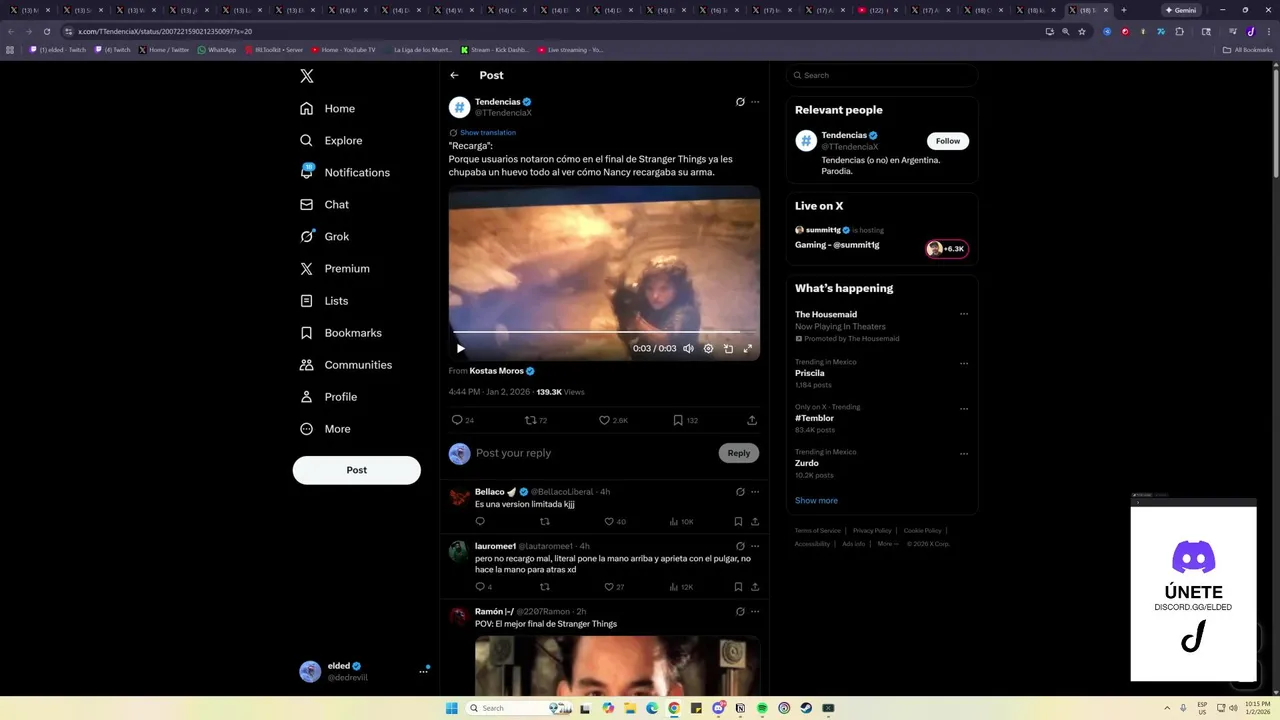Screen dimensions: 1280x720
Task: Click the X Search box
Action: (882, 75)
